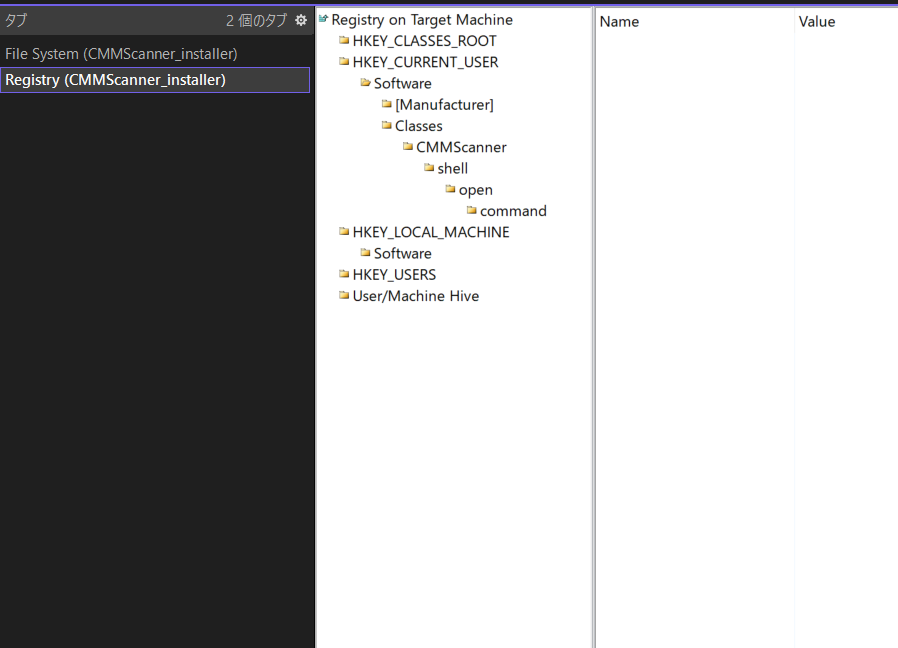Select the Registry on Target Machine label

point(422,20)
